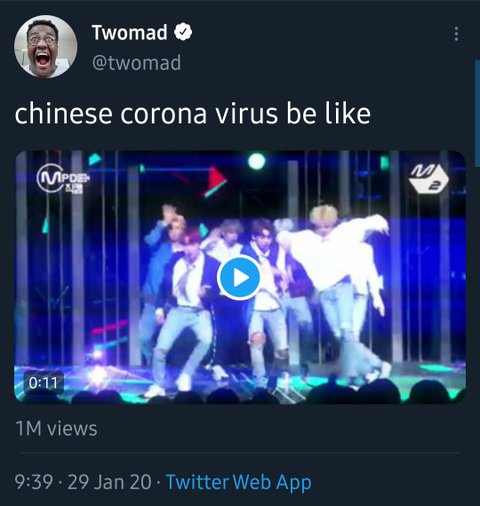Click the Mnet logo watermark in the video
The image size is (480, 506).
(x=62, y=179)
